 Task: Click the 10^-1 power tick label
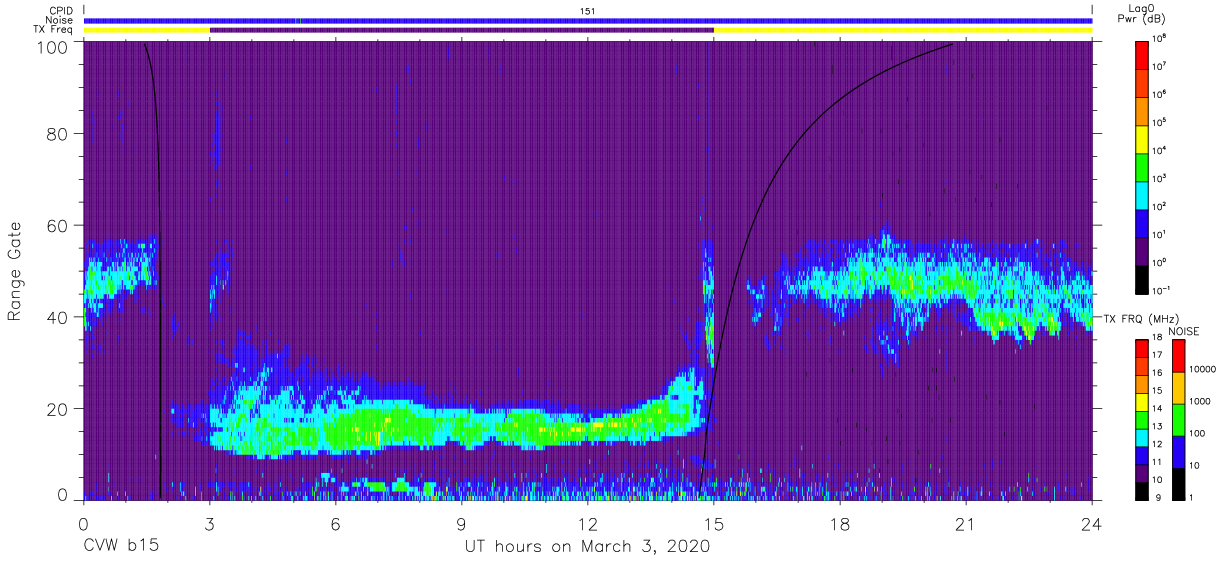coord(1161,290)
